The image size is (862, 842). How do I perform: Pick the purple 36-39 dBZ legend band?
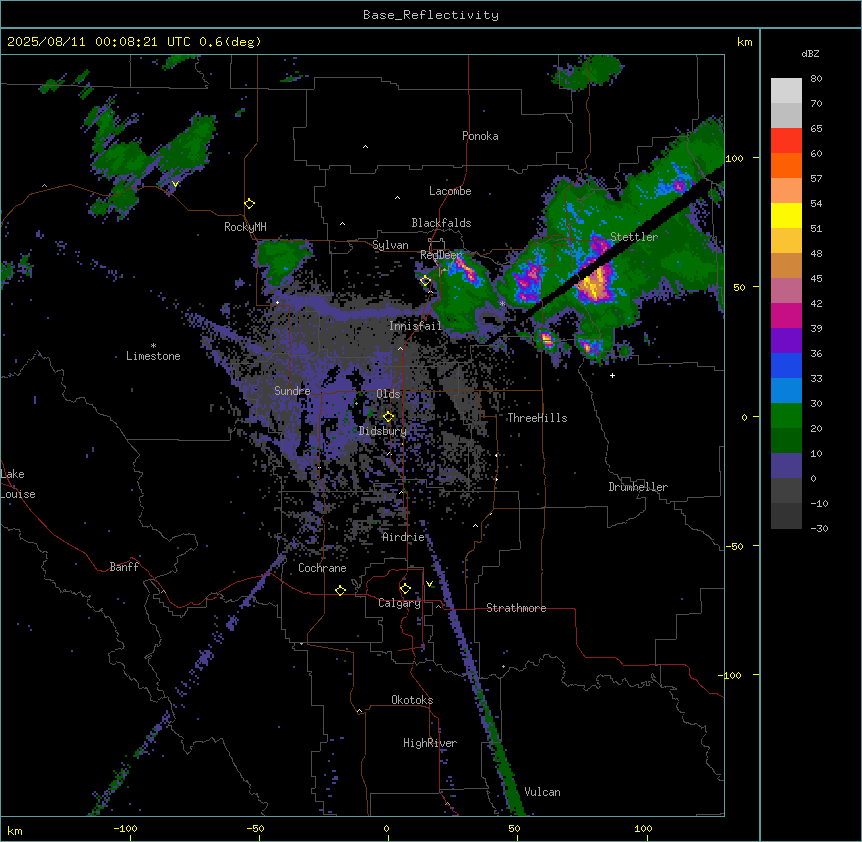pyautogui.click(x=786, y=341)
